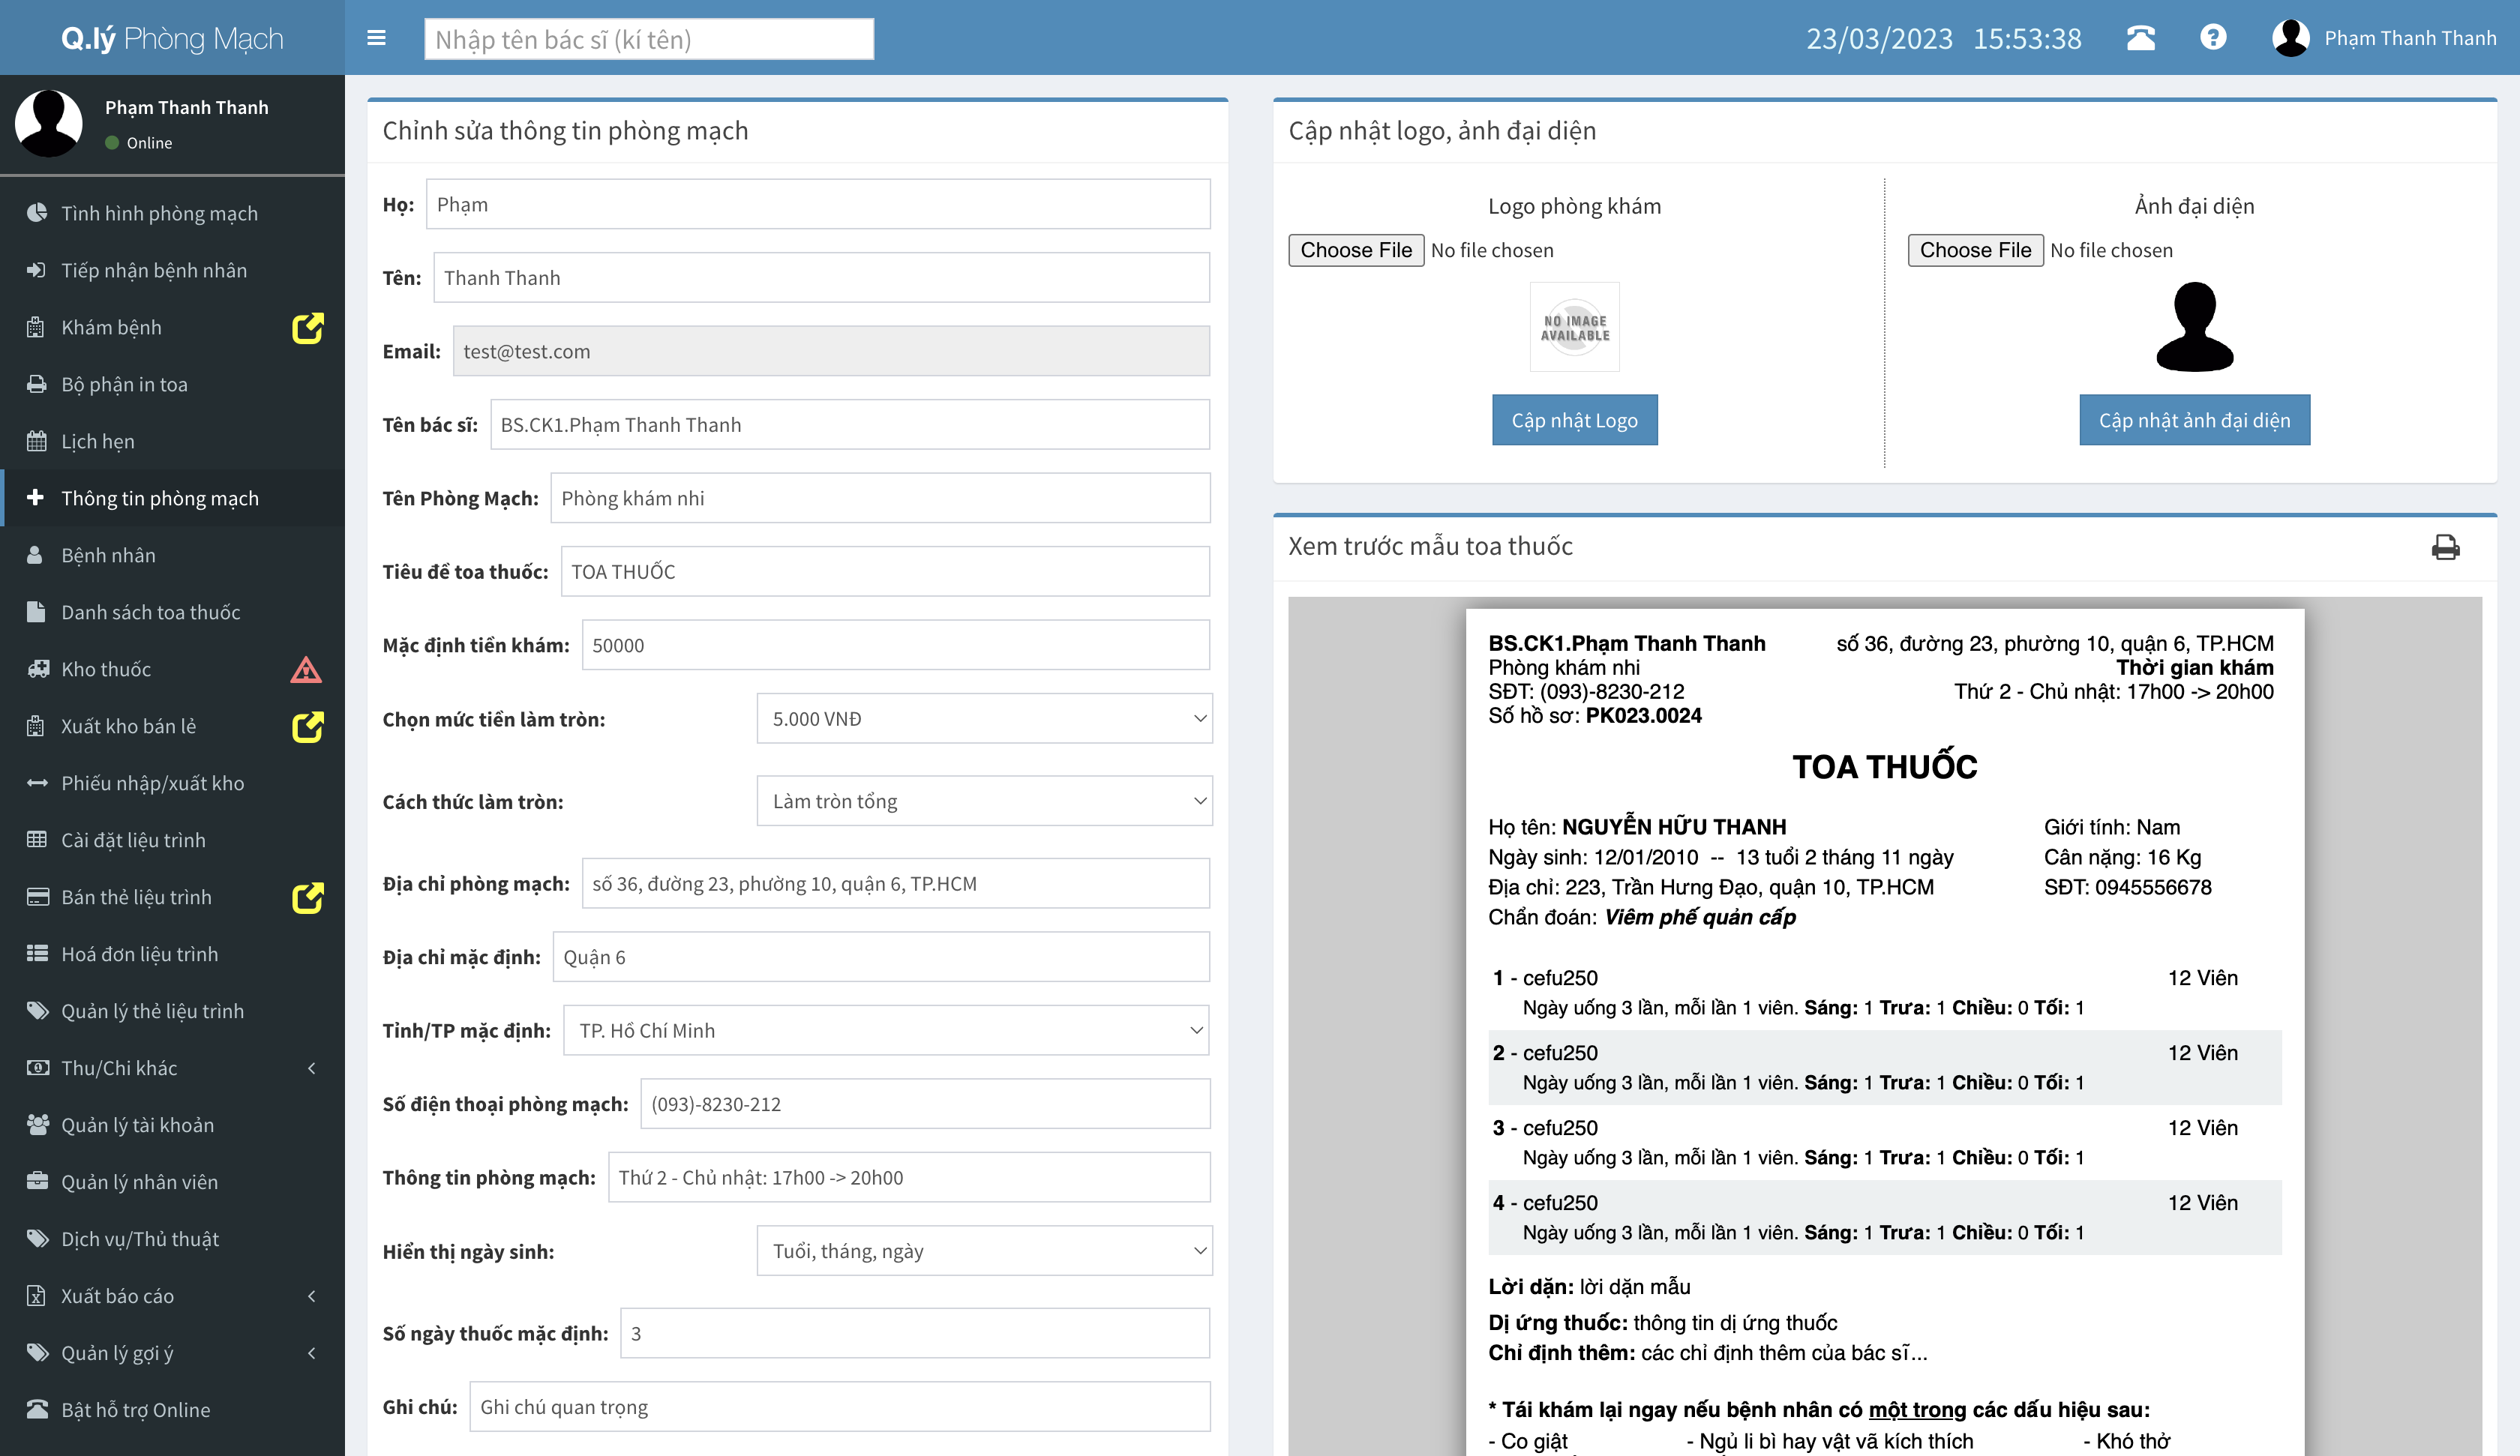Click the tags icon for Quản lý thẻ liệu trình

pyautogui.click(x=38, y=1011)
